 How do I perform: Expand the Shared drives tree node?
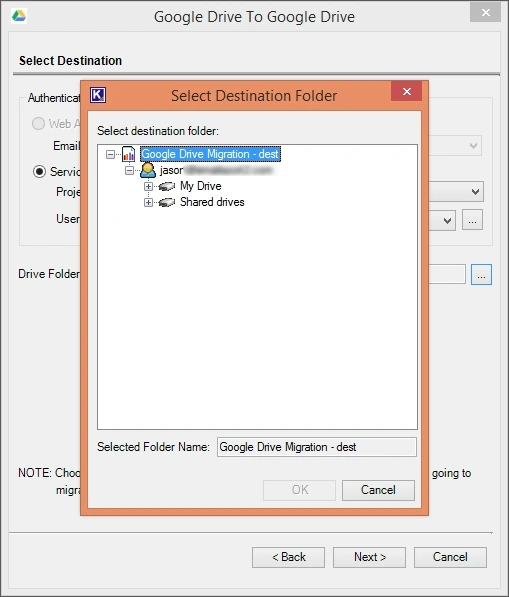tap(148, 202)
